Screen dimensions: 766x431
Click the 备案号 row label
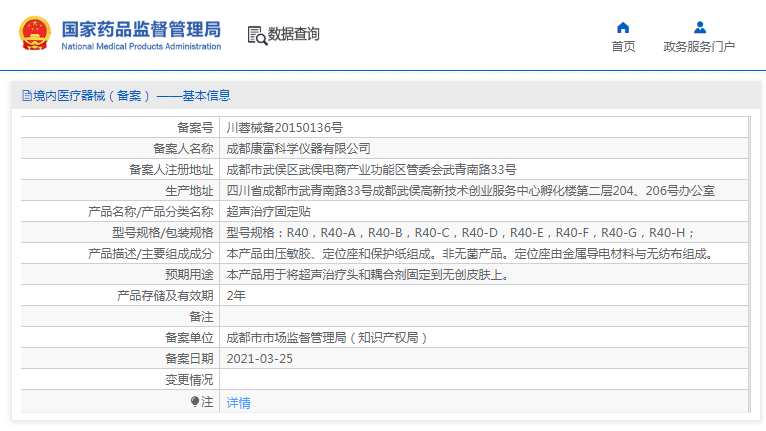point(195,128)
